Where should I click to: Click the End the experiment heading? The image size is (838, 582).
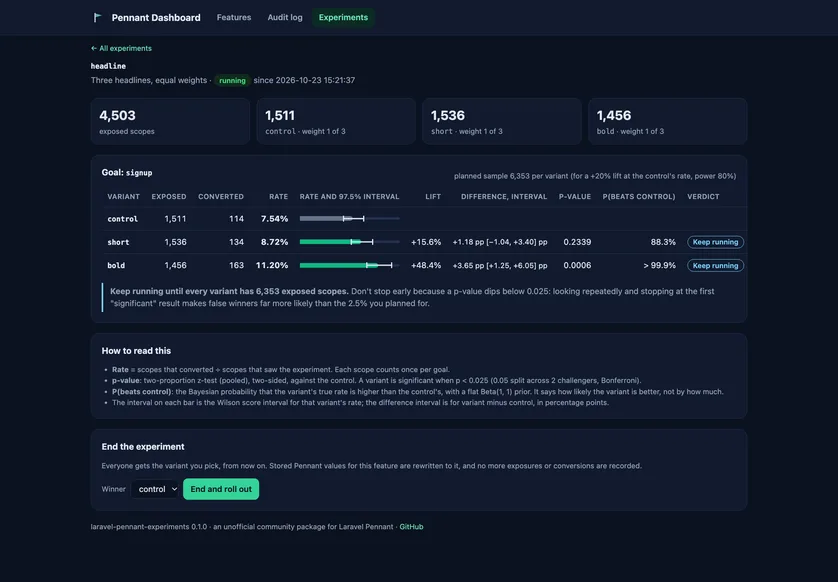(x=143, y=446)
